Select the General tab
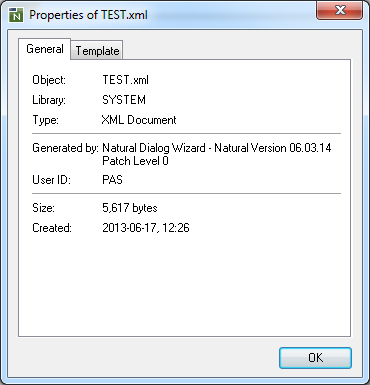The width and height of the screenshot is (370, 385). coord(45,49)
